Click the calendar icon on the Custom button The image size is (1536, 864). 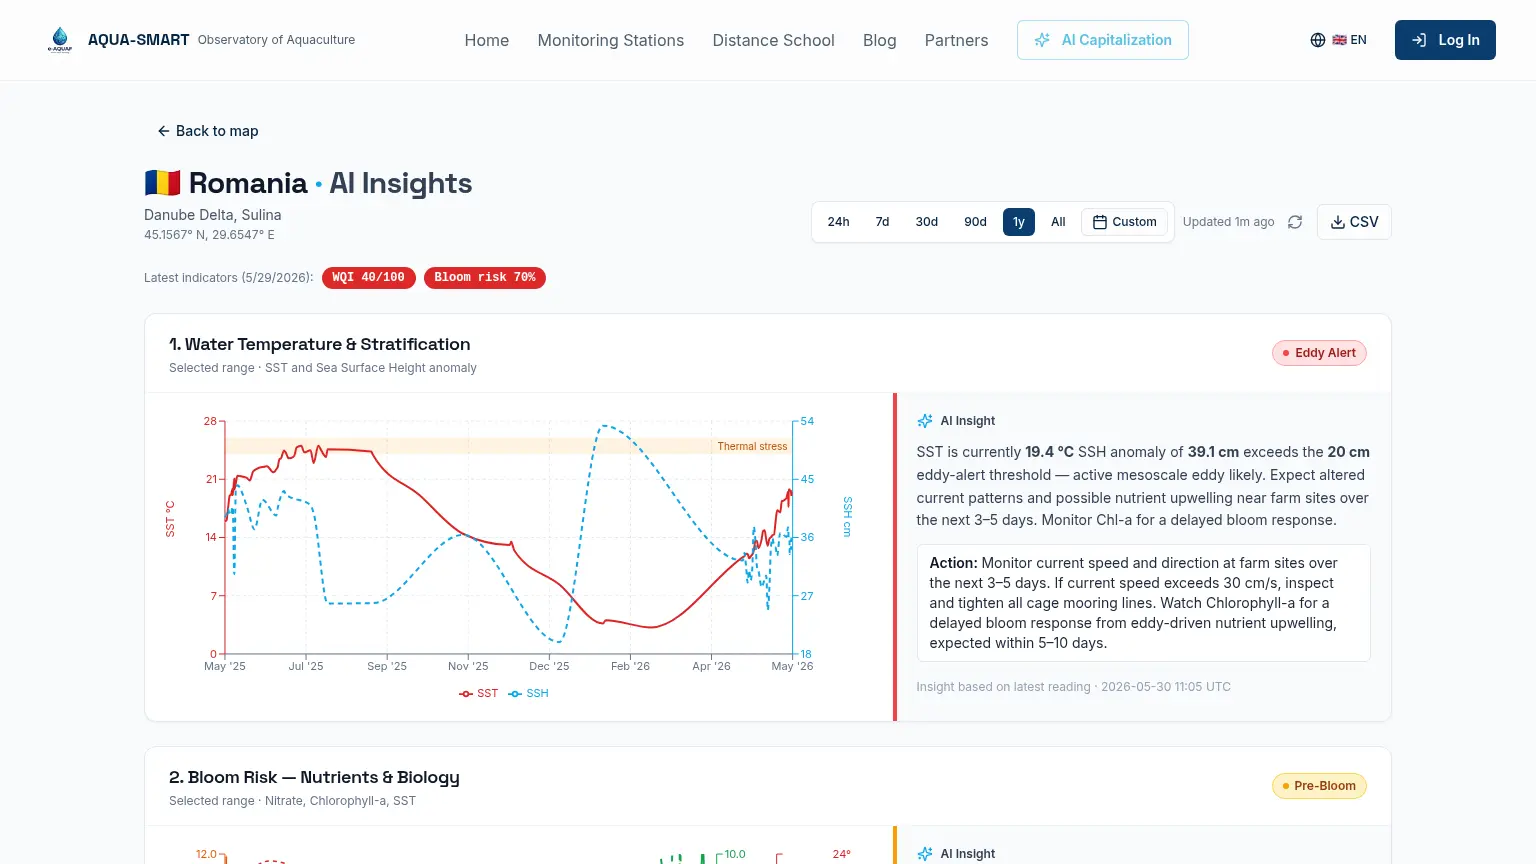click(1100, 222)
